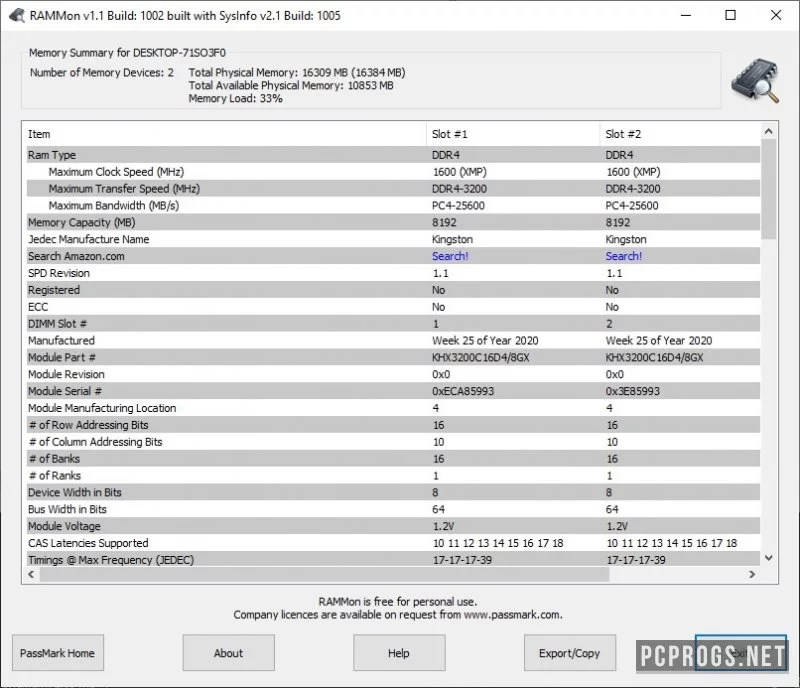Select Timings @ Max Frequency (JEDEC) row
Image resolution: width=800 pixels, height=688 pixels.
point(393,559)
